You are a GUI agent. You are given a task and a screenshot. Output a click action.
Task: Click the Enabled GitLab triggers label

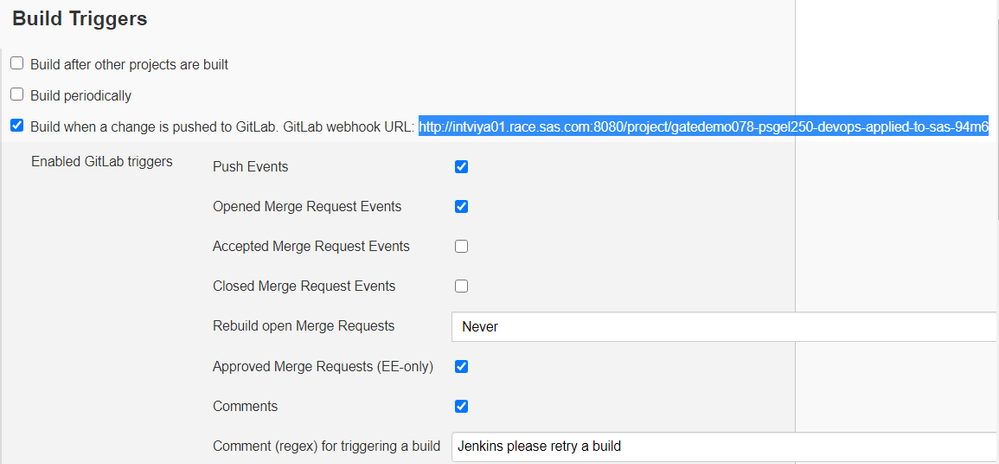[x=102, y=162]
